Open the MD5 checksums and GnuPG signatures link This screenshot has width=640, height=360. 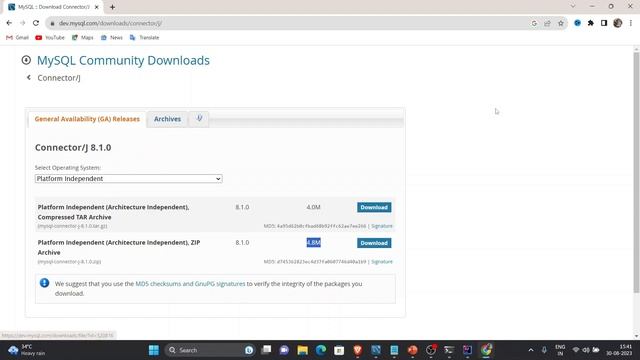click(190, 284)
